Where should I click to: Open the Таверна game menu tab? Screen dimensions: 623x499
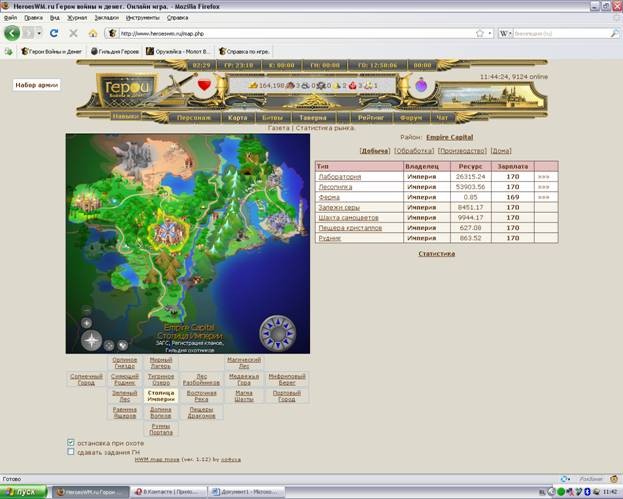313,118
